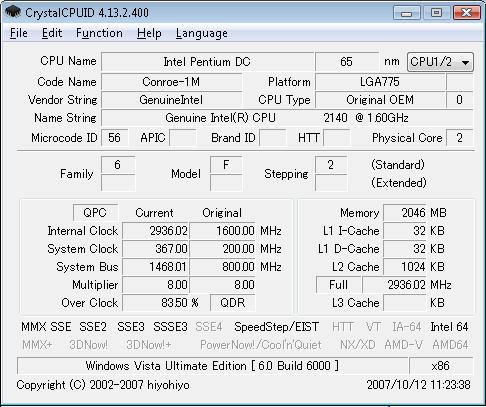Click the QPC clock mode button

click(95, 213)
